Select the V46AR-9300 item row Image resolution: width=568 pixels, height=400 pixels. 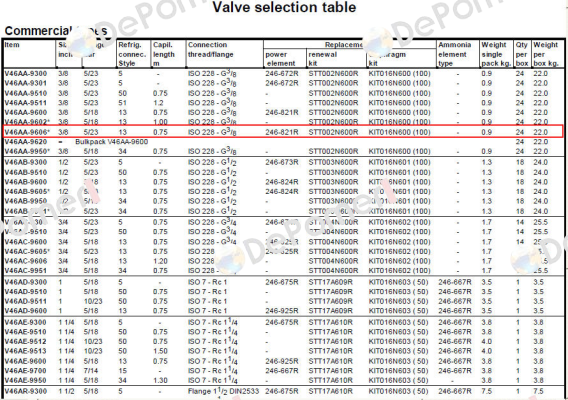coord(283,391)
